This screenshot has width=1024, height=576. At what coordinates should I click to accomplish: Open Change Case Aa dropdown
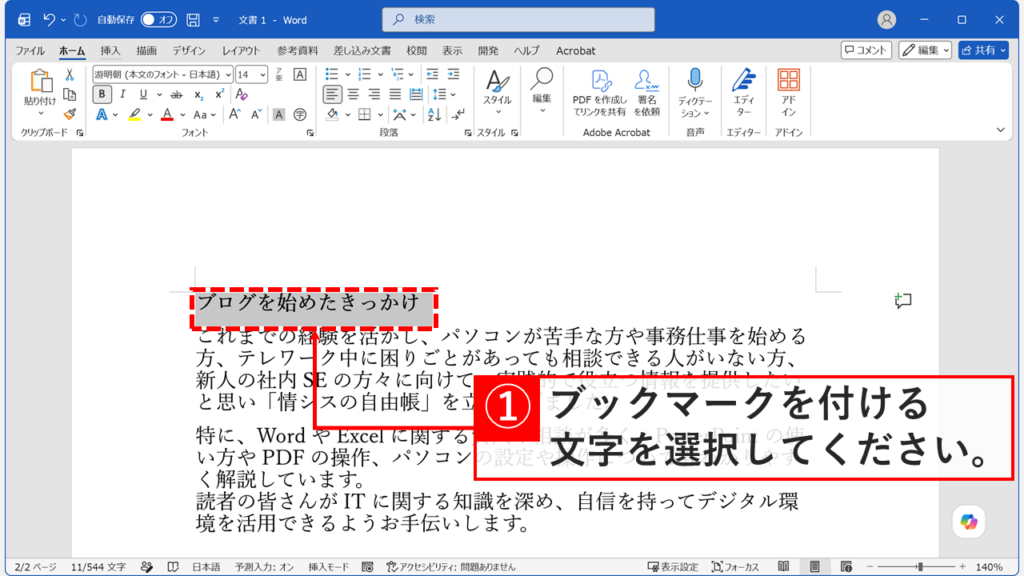[x=204, y=115]
